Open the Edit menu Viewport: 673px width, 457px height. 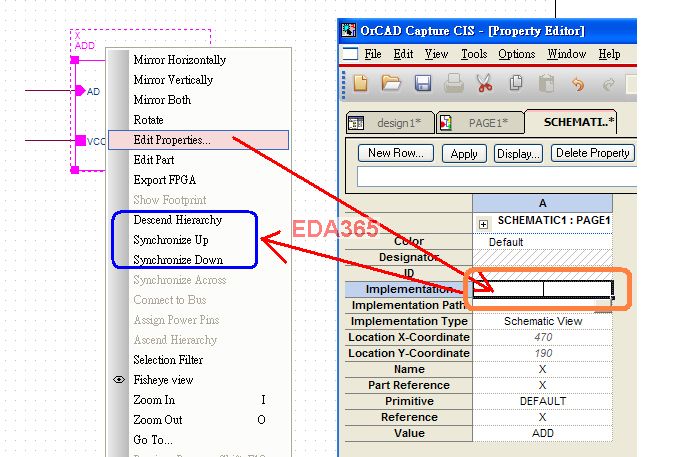point(403,54)
